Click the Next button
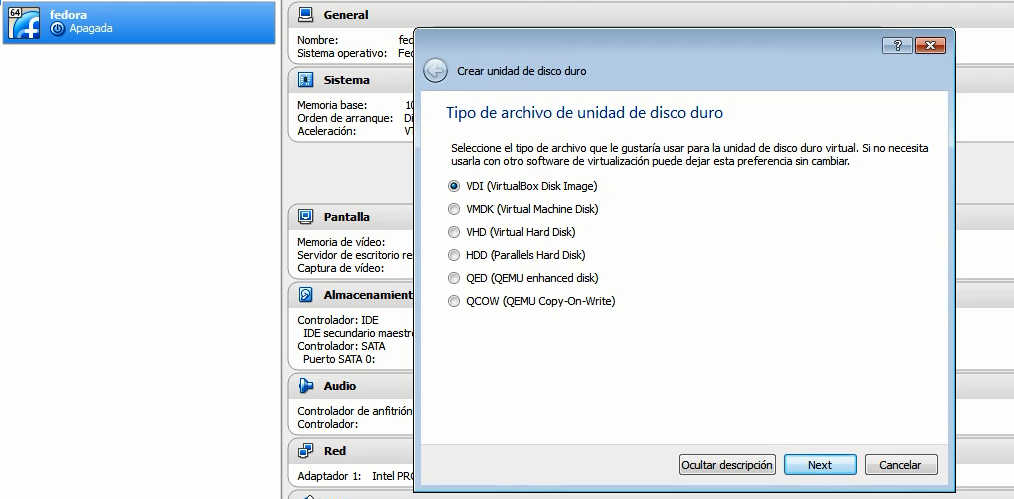 (x=820, y=465)
